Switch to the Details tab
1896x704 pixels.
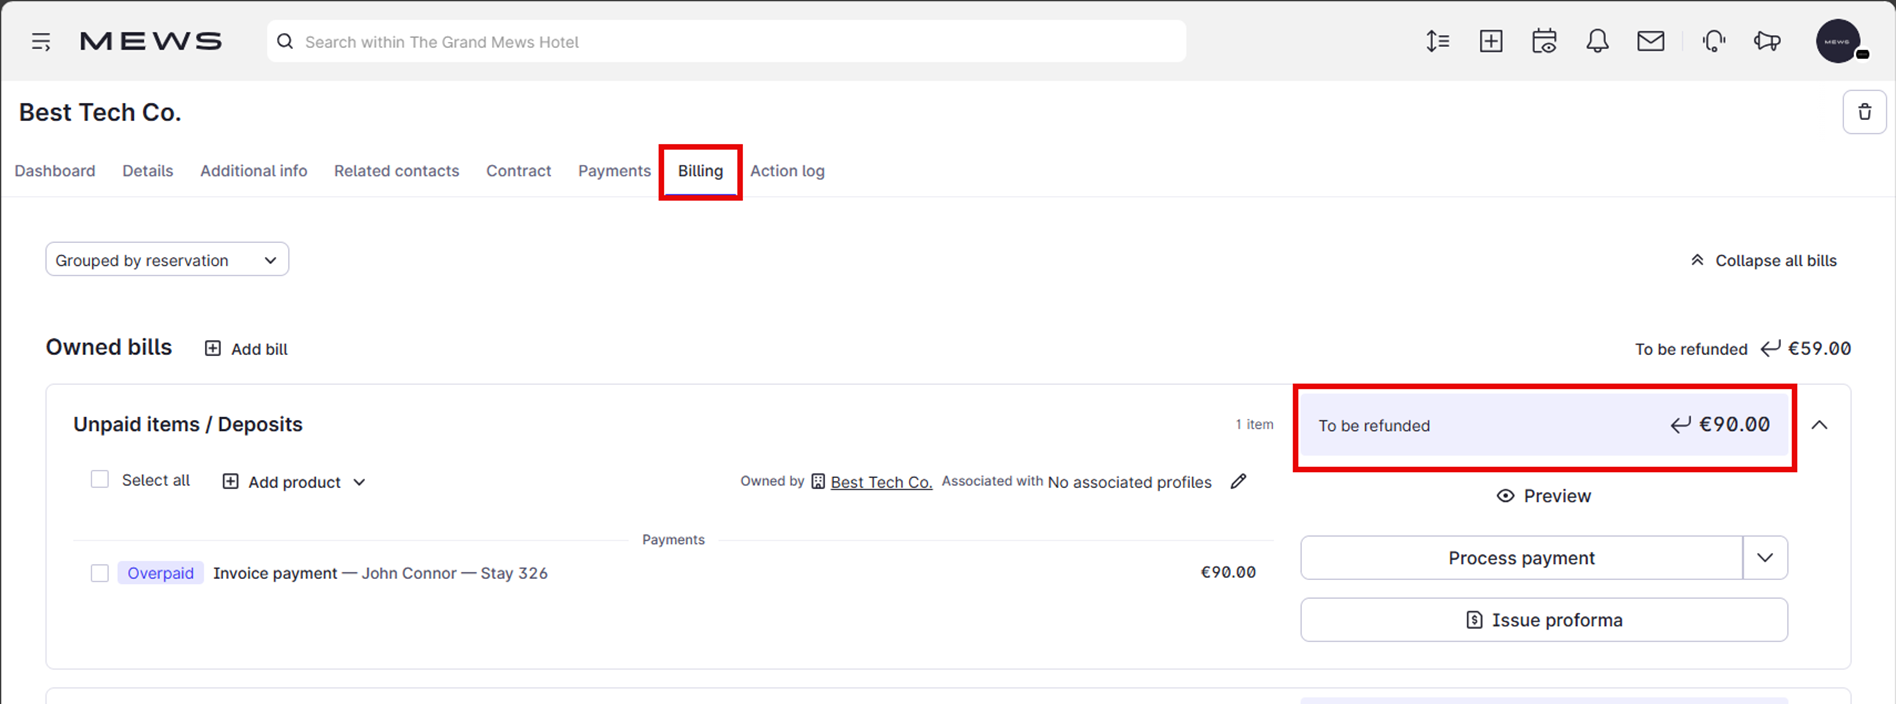tap(148, 171)
